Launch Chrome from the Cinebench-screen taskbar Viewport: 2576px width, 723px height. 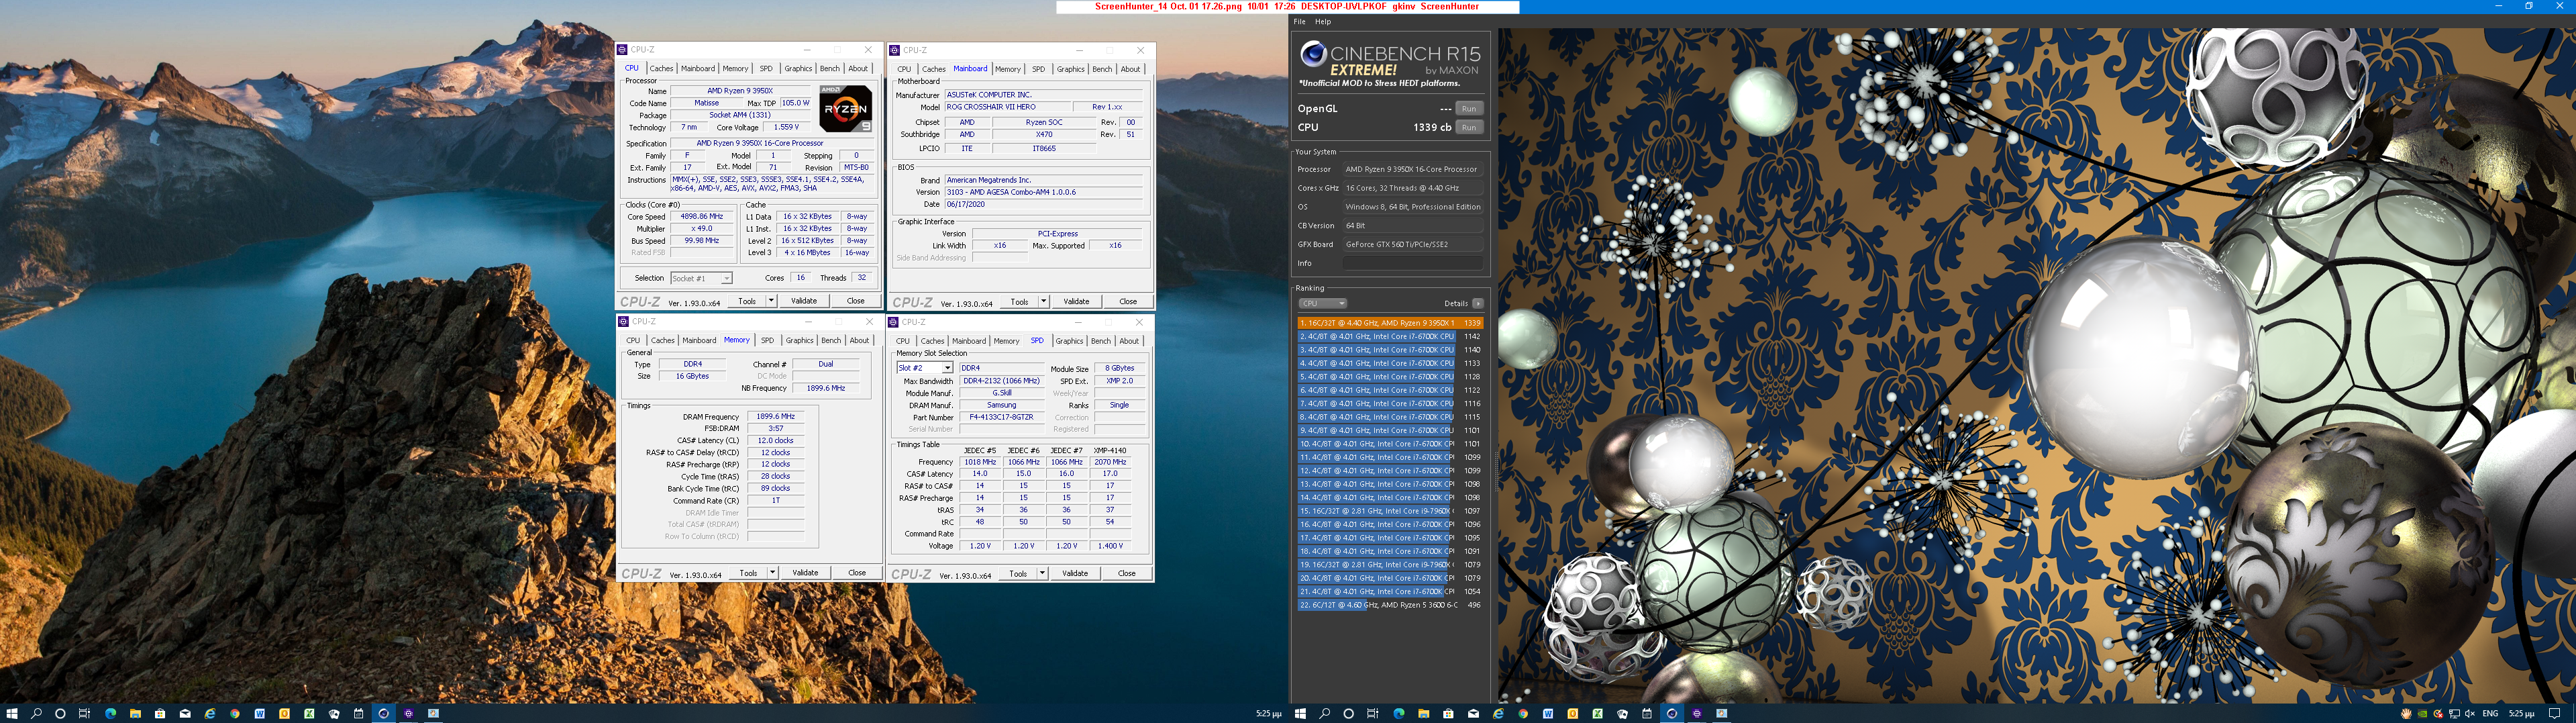[x=1523, y=714]
